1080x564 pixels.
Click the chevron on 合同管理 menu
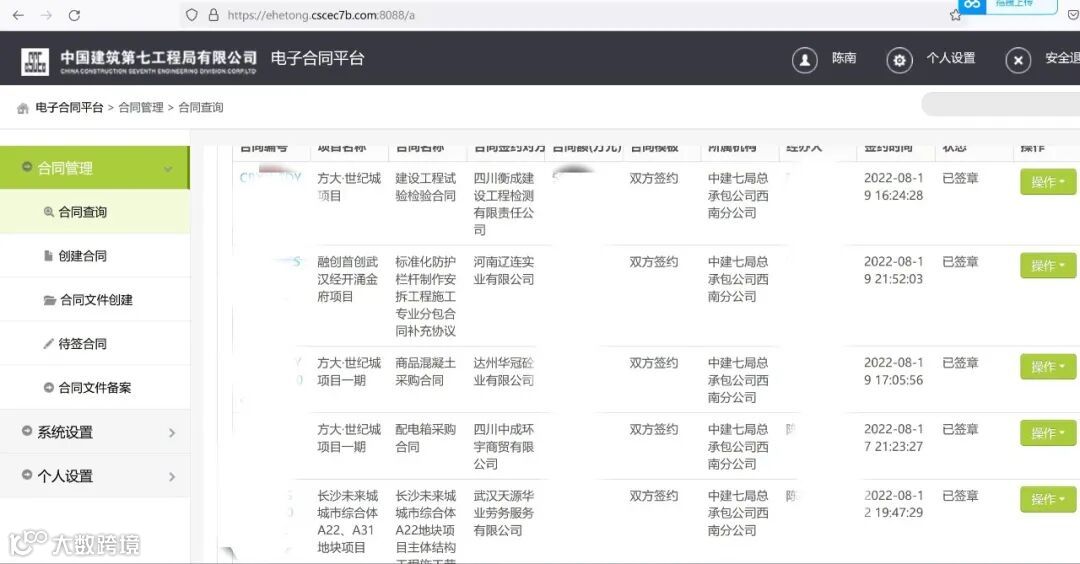(x=168, y=169)
